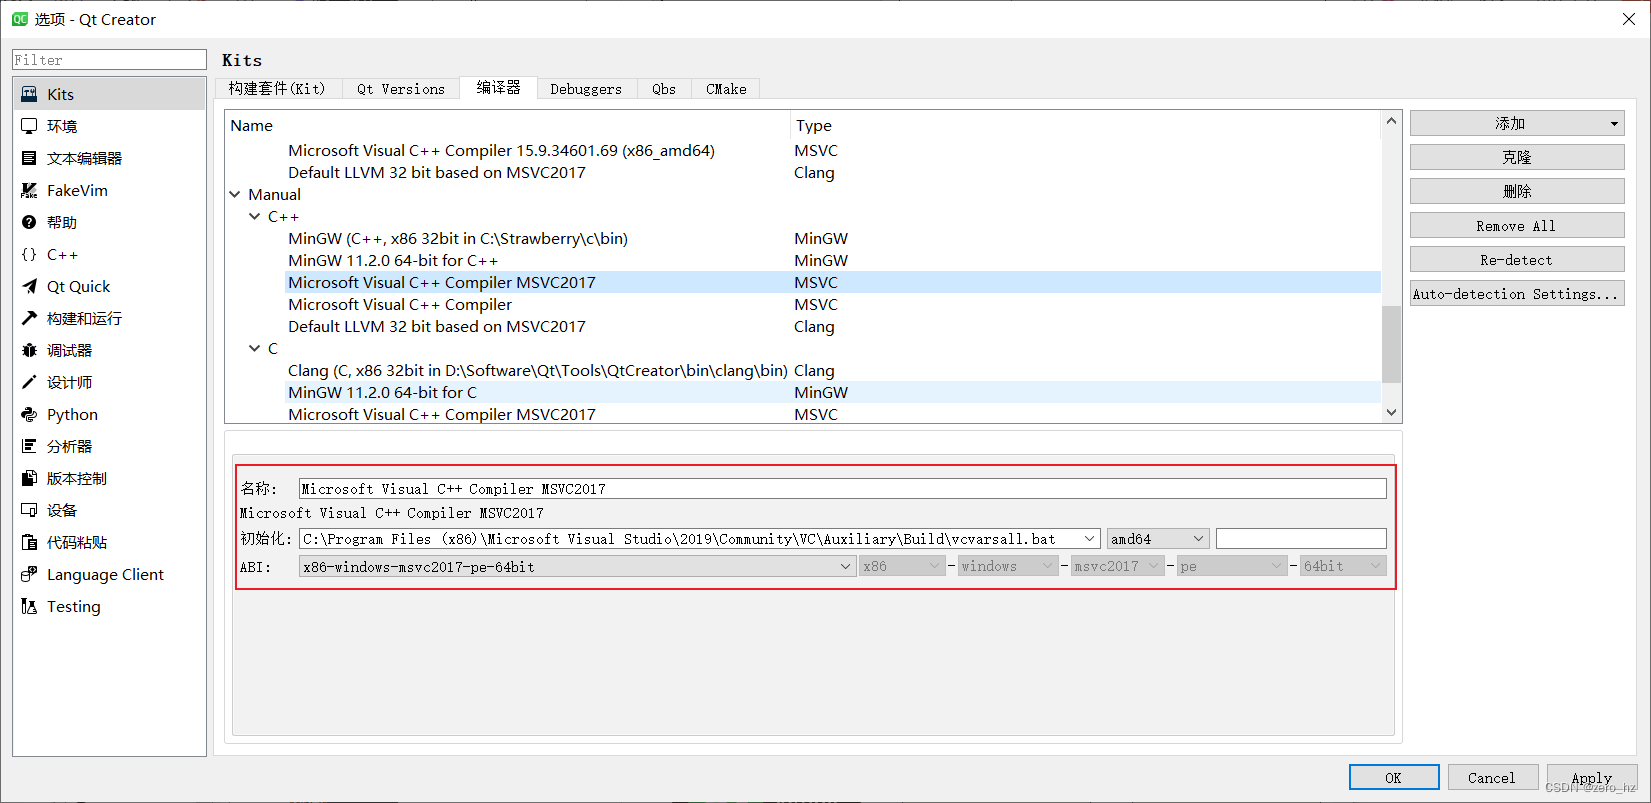
Task: Click the Cancel button
Action: [1492, 777]
